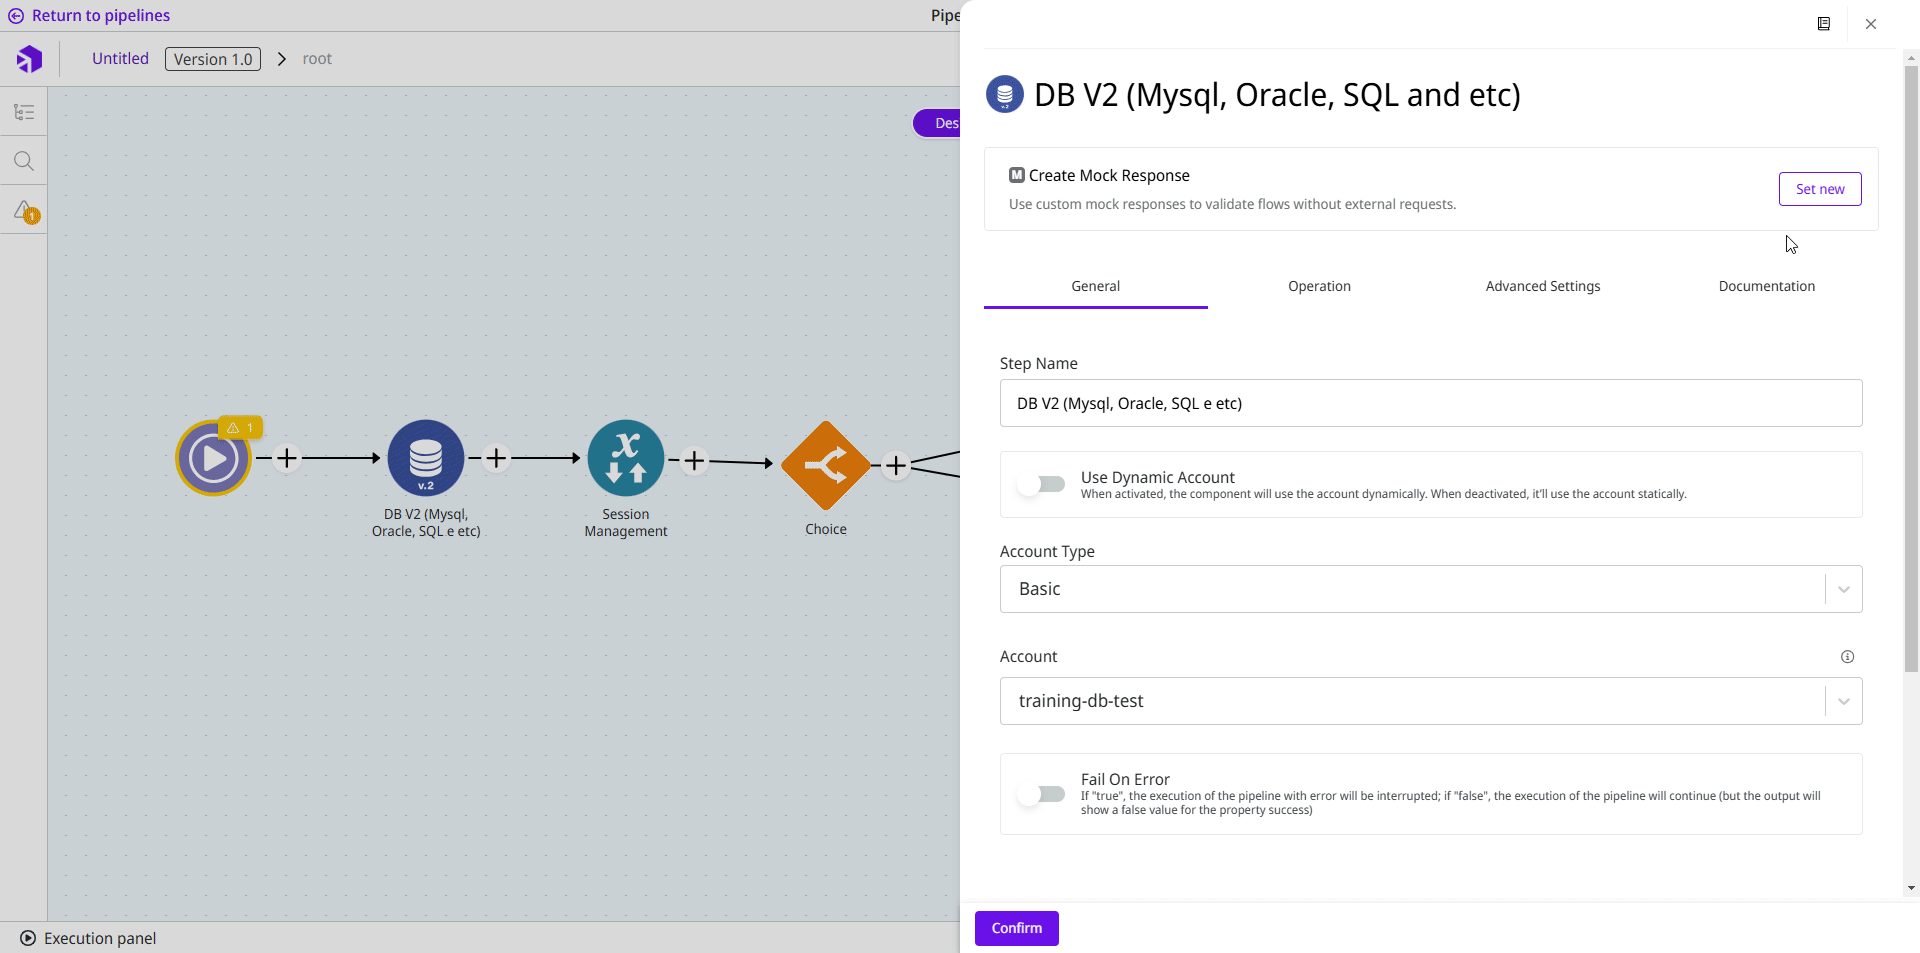Viewport: 1920px width, 953px height.
Task: Click the notes icon in panel header
Action: (1824, 24)
